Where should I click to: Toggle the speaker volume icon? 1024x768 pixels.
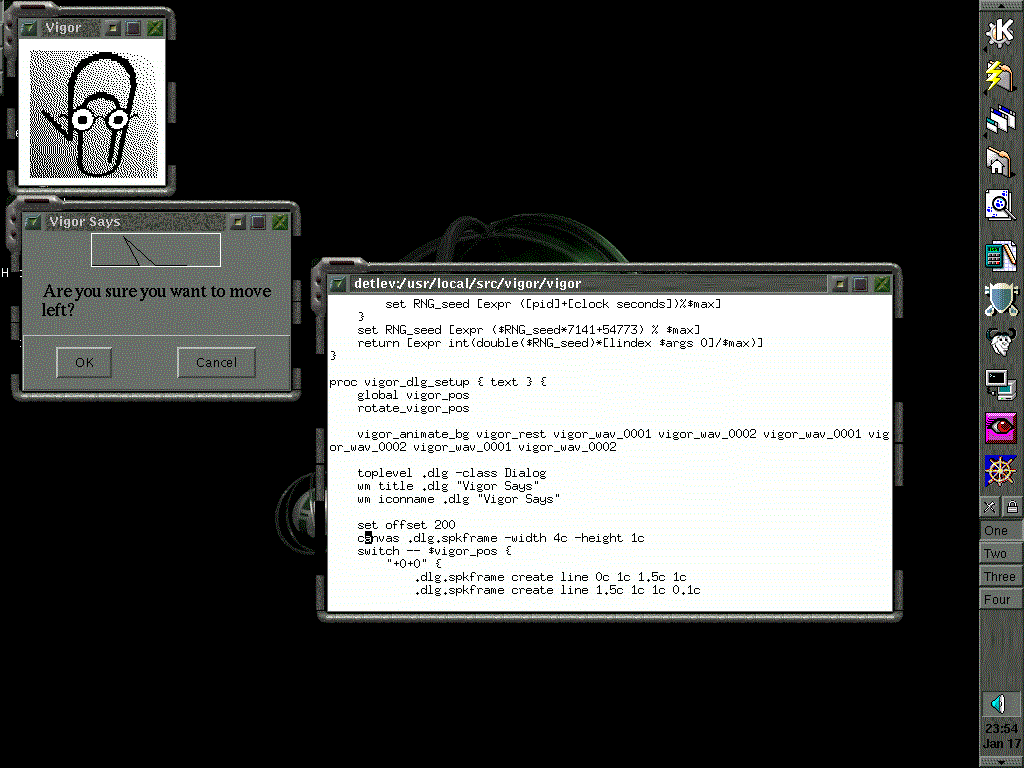[1000, 704]
